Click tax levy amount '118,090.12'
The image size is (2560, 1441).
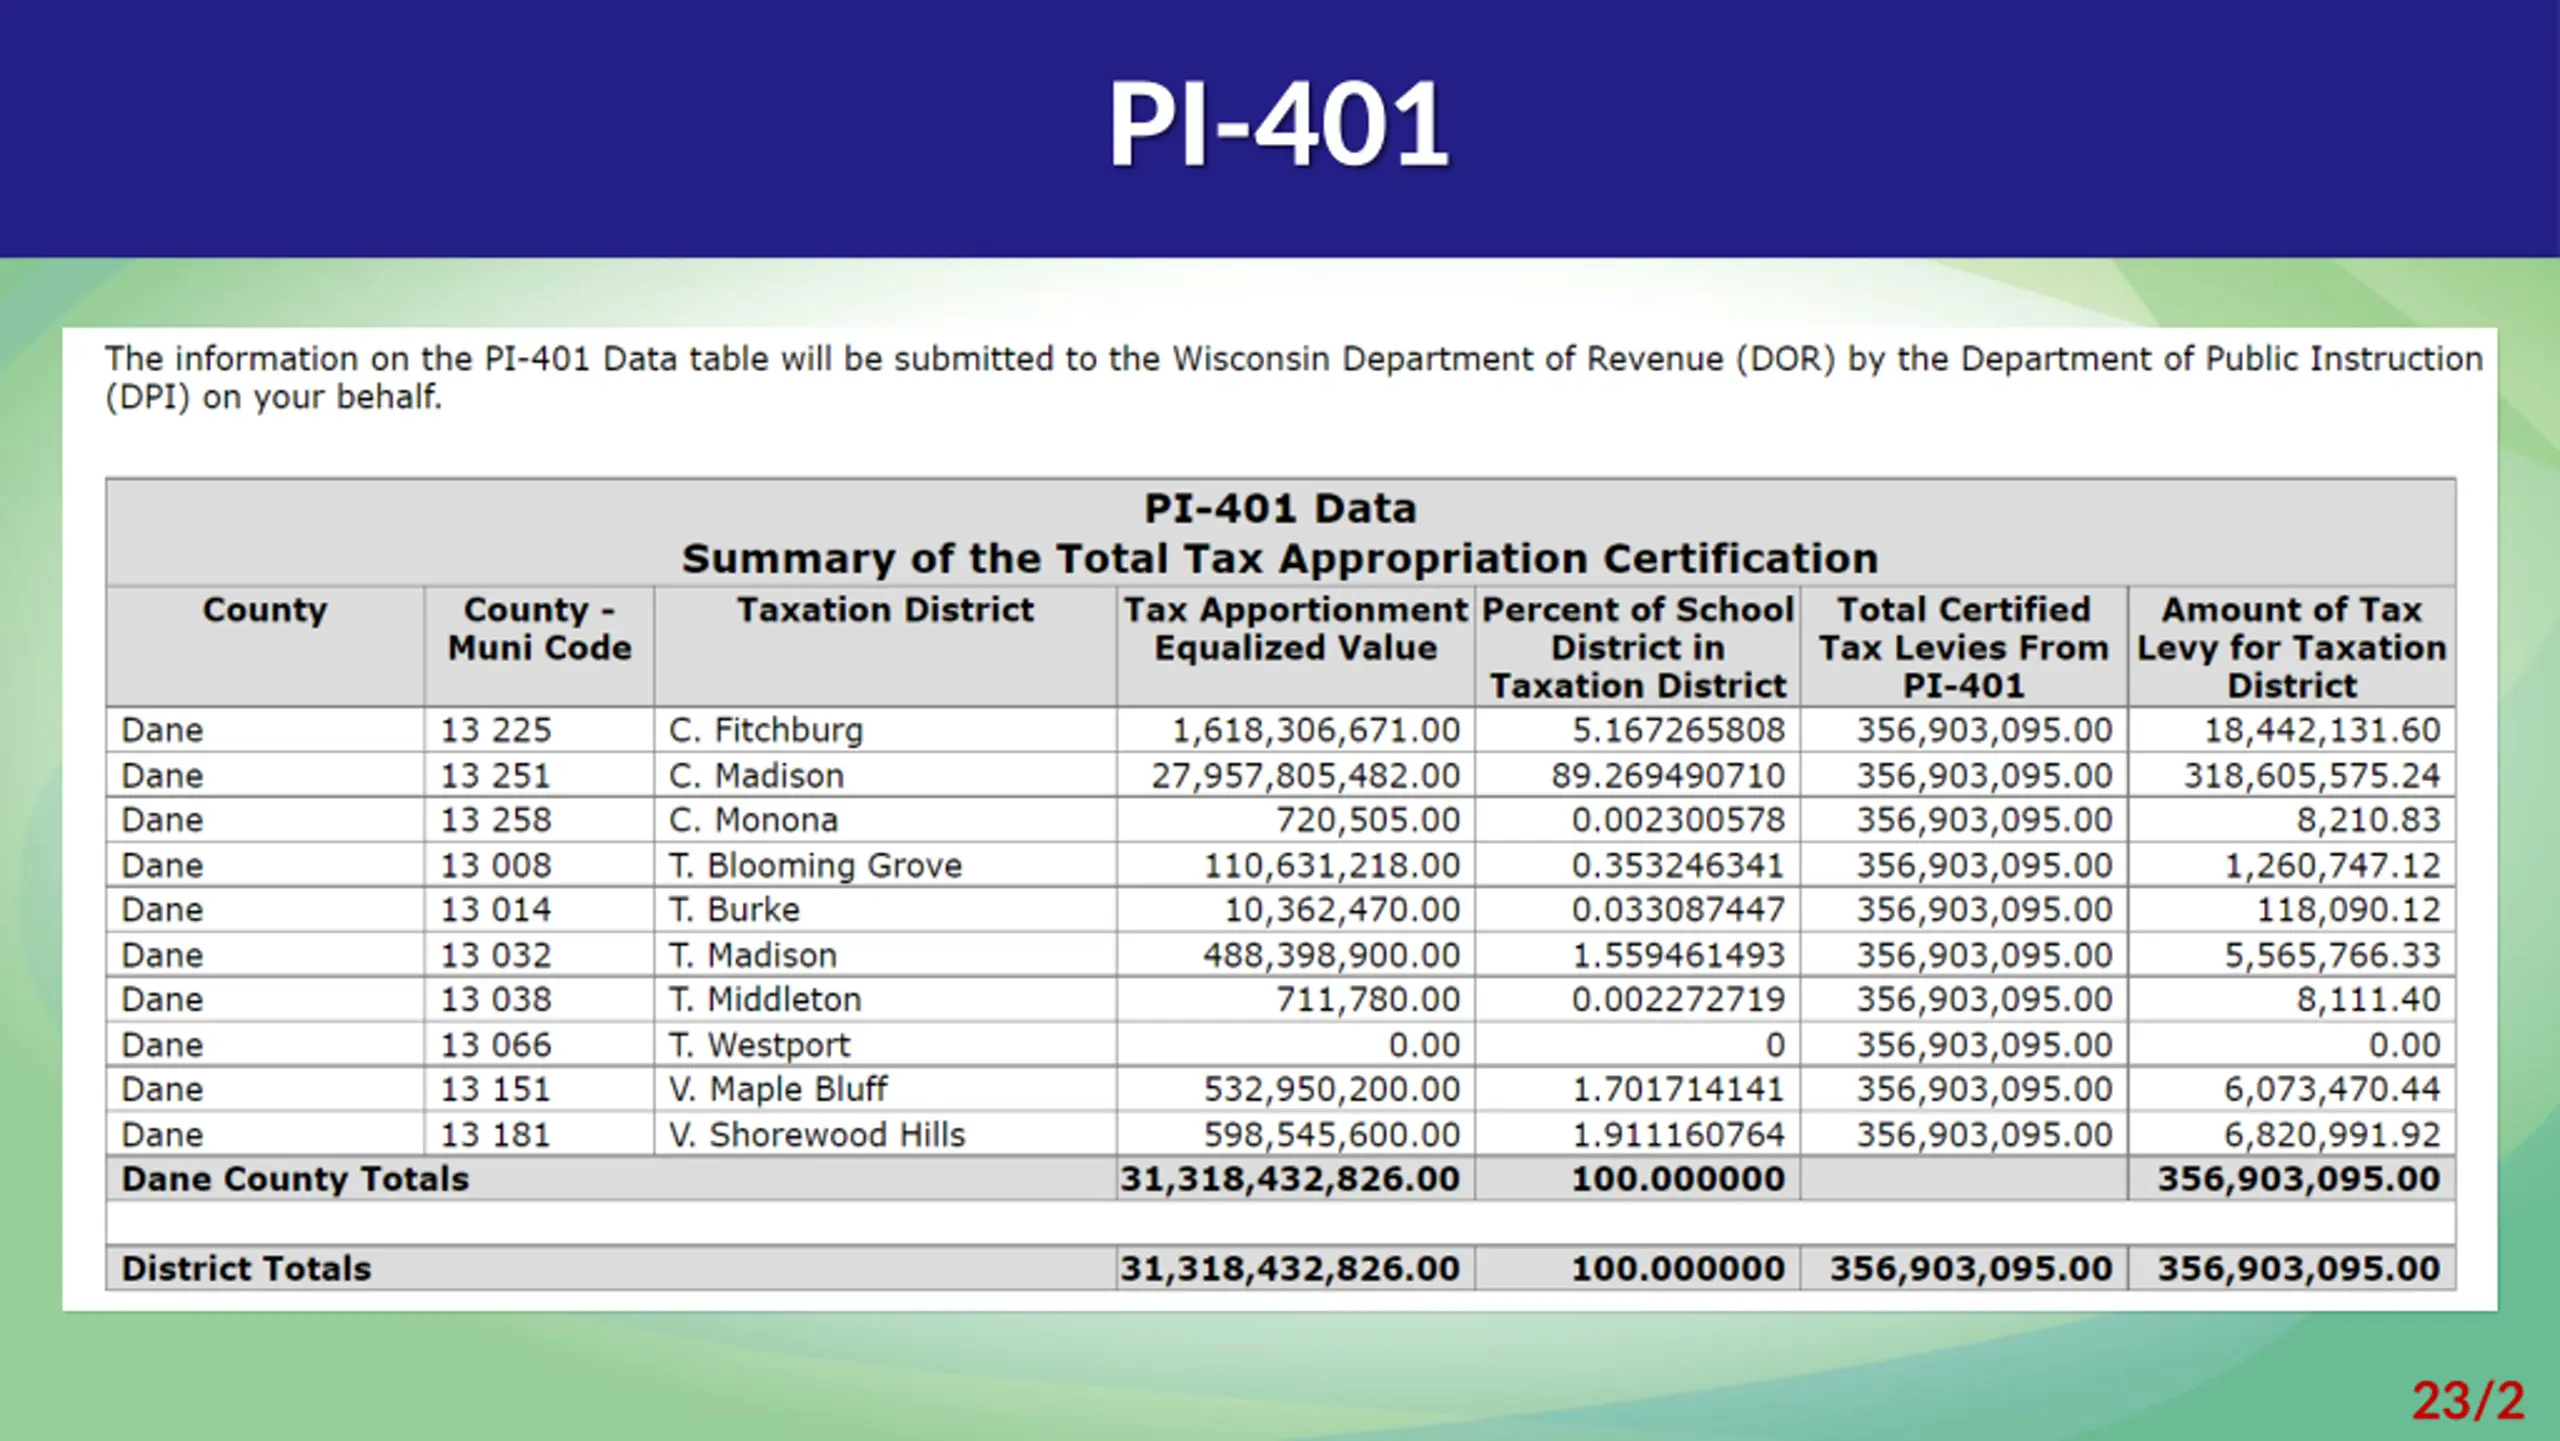click(2348, 910)
